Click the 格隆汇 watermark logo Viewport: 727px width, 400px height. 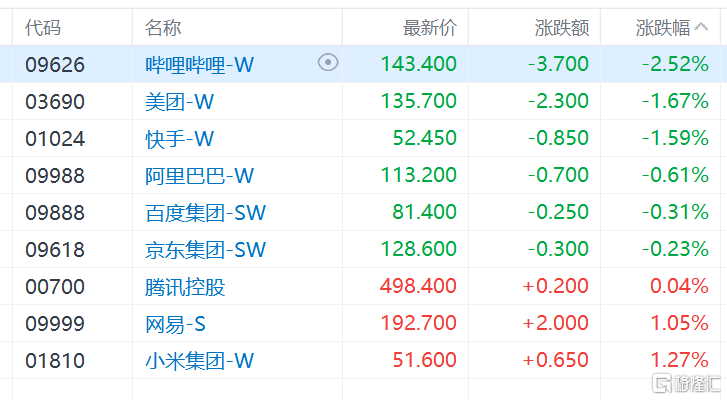click(x=685, y=383)
